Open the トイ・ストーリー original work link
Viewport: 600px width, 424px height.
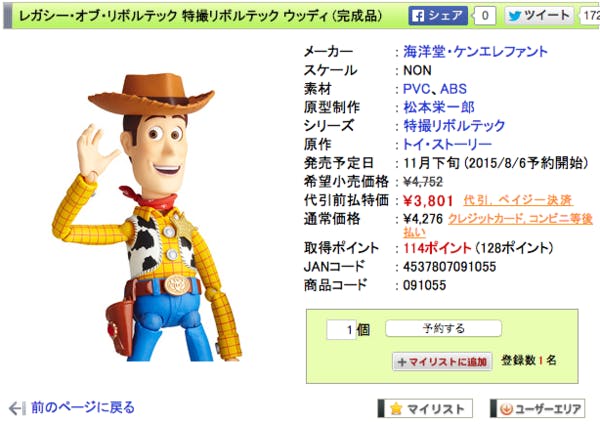447,144
